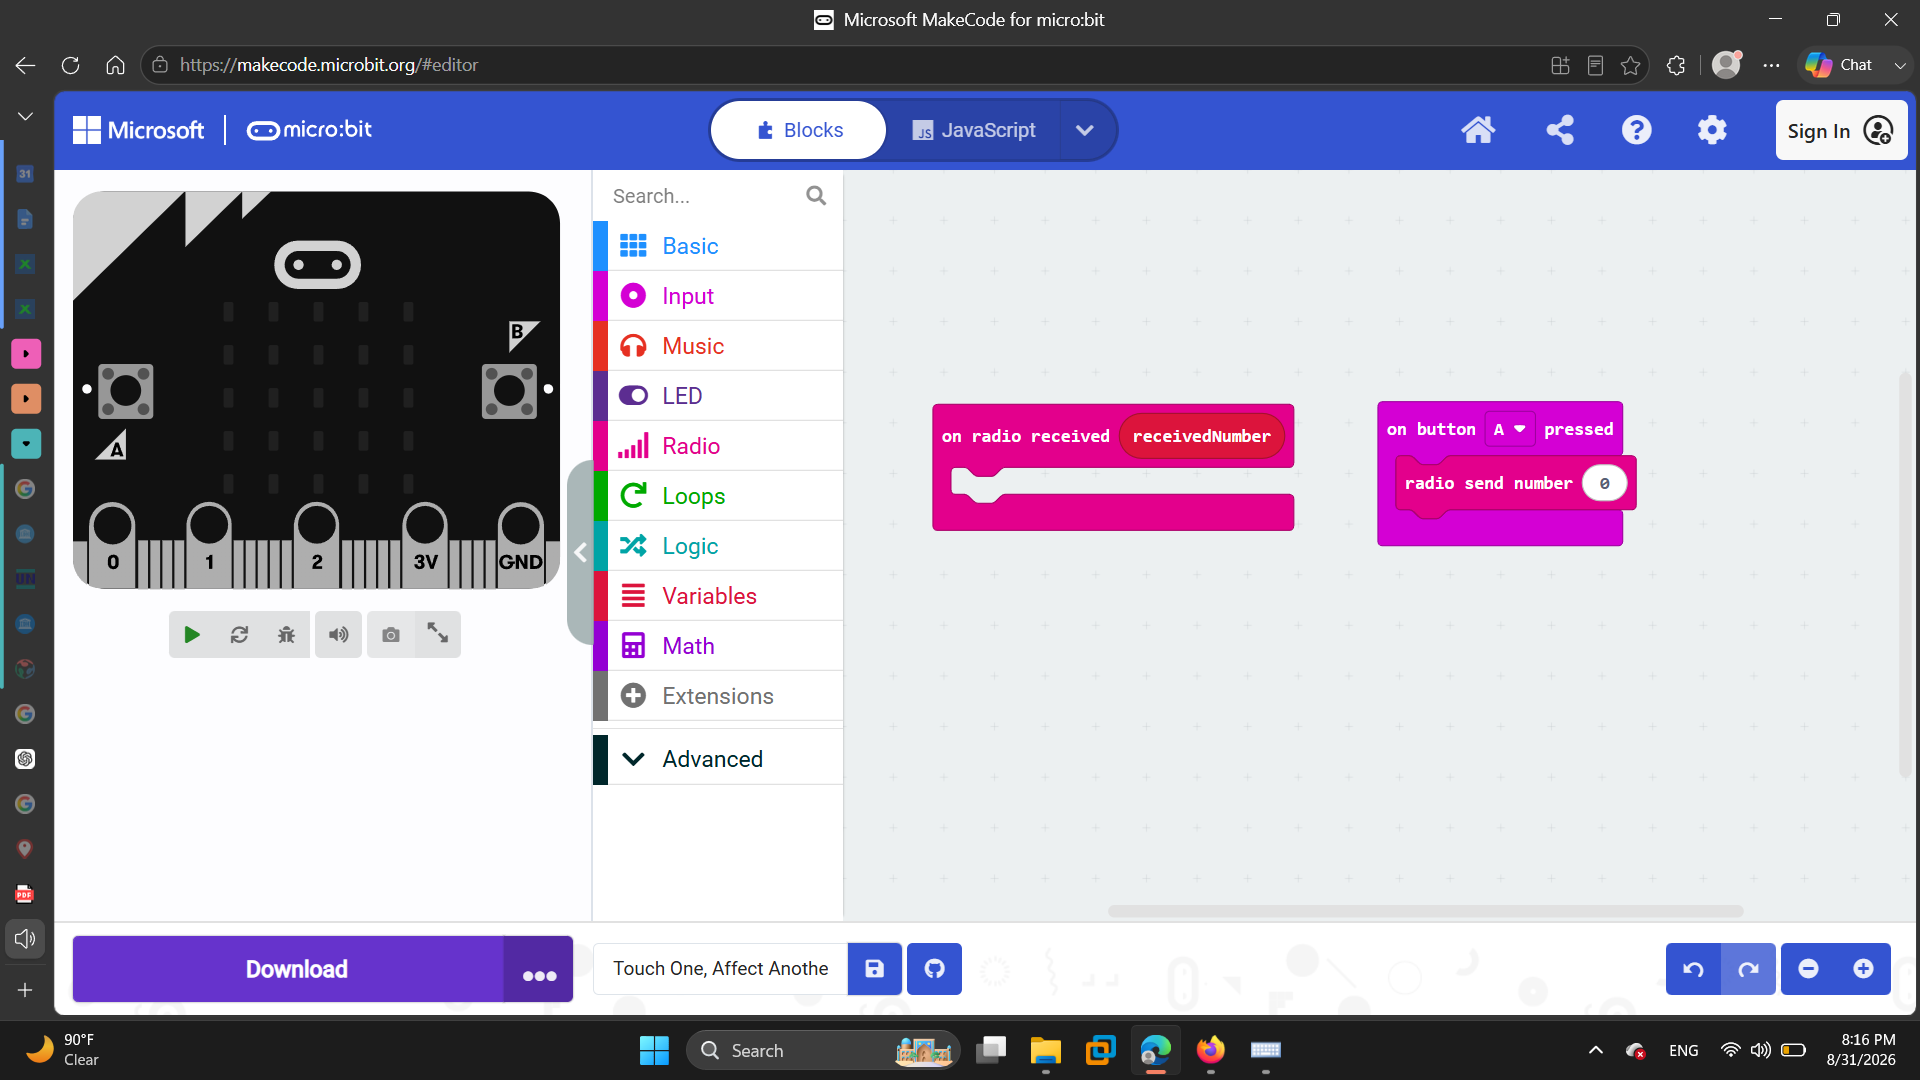Start the simulator with the play icon
The image size is (1920, 1080).
[192, 634]
